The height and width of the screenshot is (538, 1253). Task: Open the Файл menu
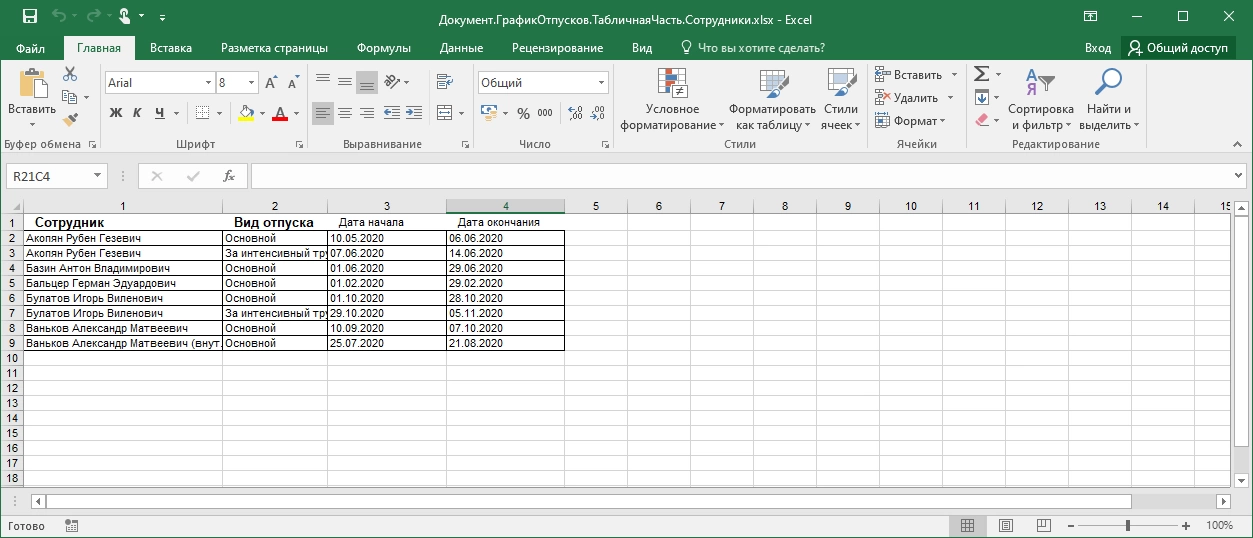click(30, 48)
